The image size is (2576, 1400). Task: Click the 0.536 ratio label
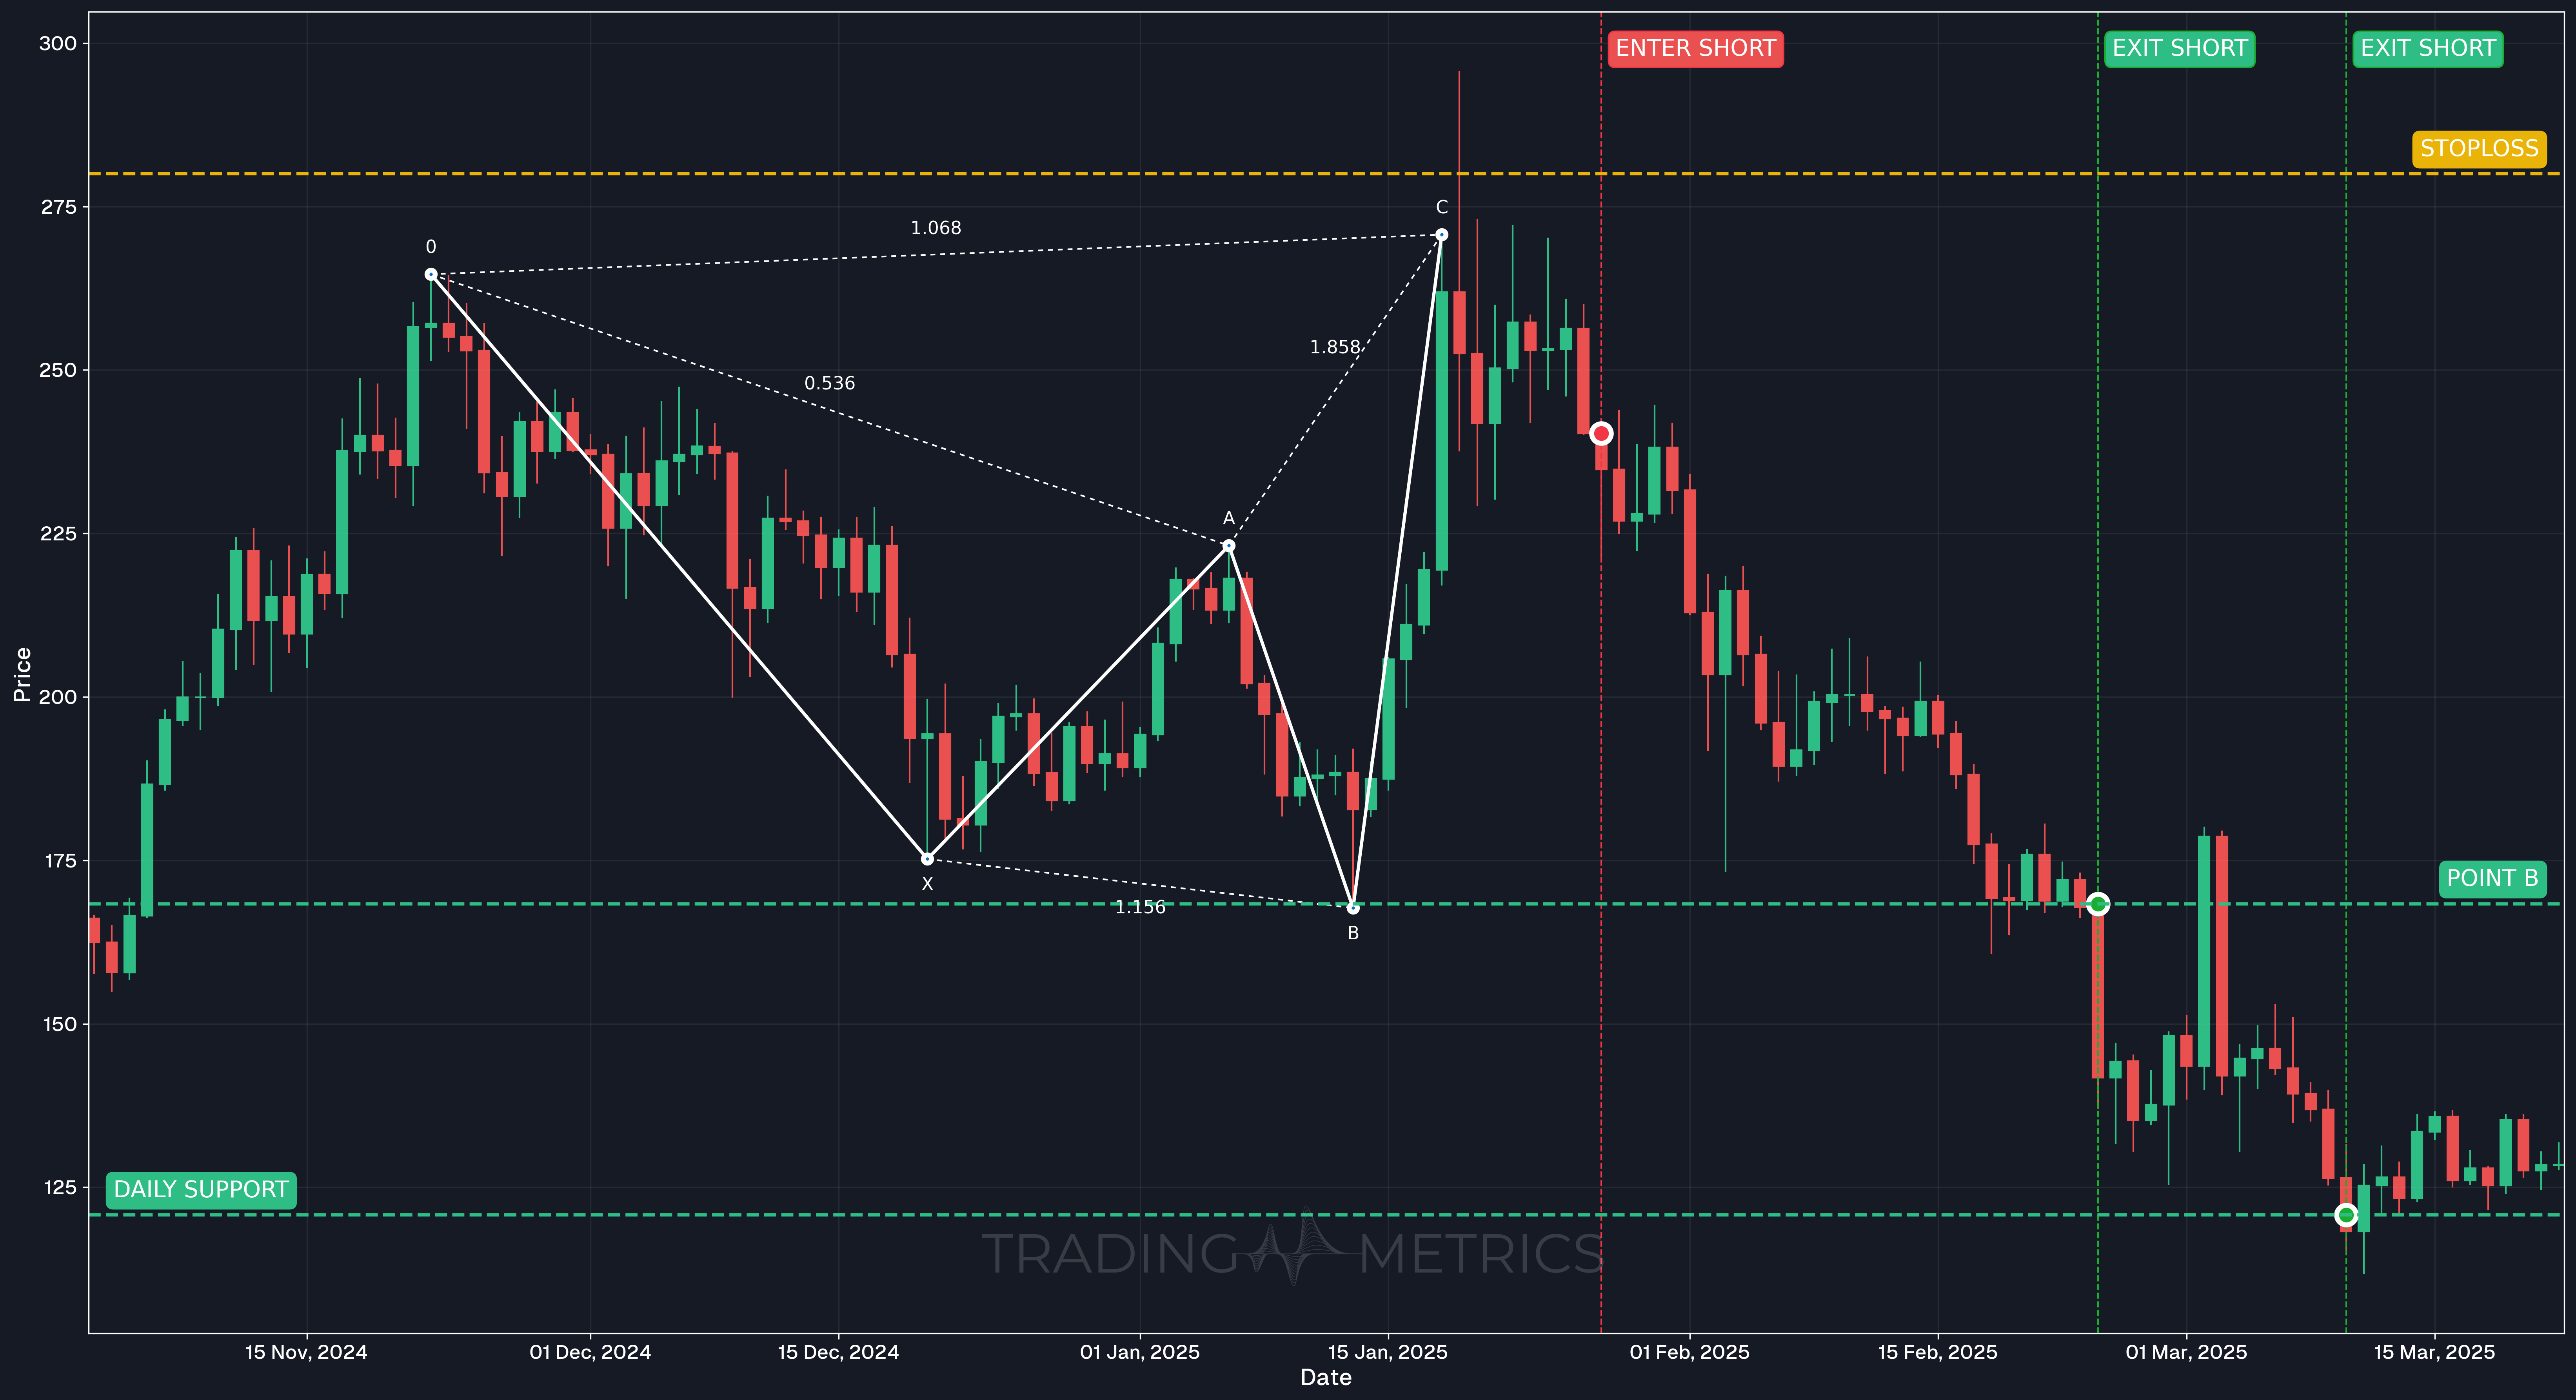(x=830, y=383)
